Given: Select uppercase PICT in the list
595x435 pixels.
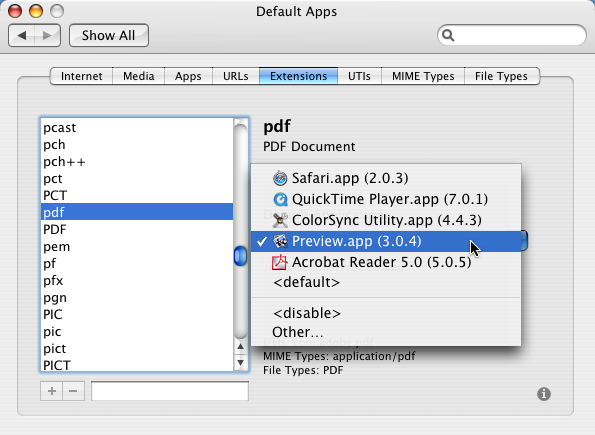Looking at the screenshot, I should (137, 364).
